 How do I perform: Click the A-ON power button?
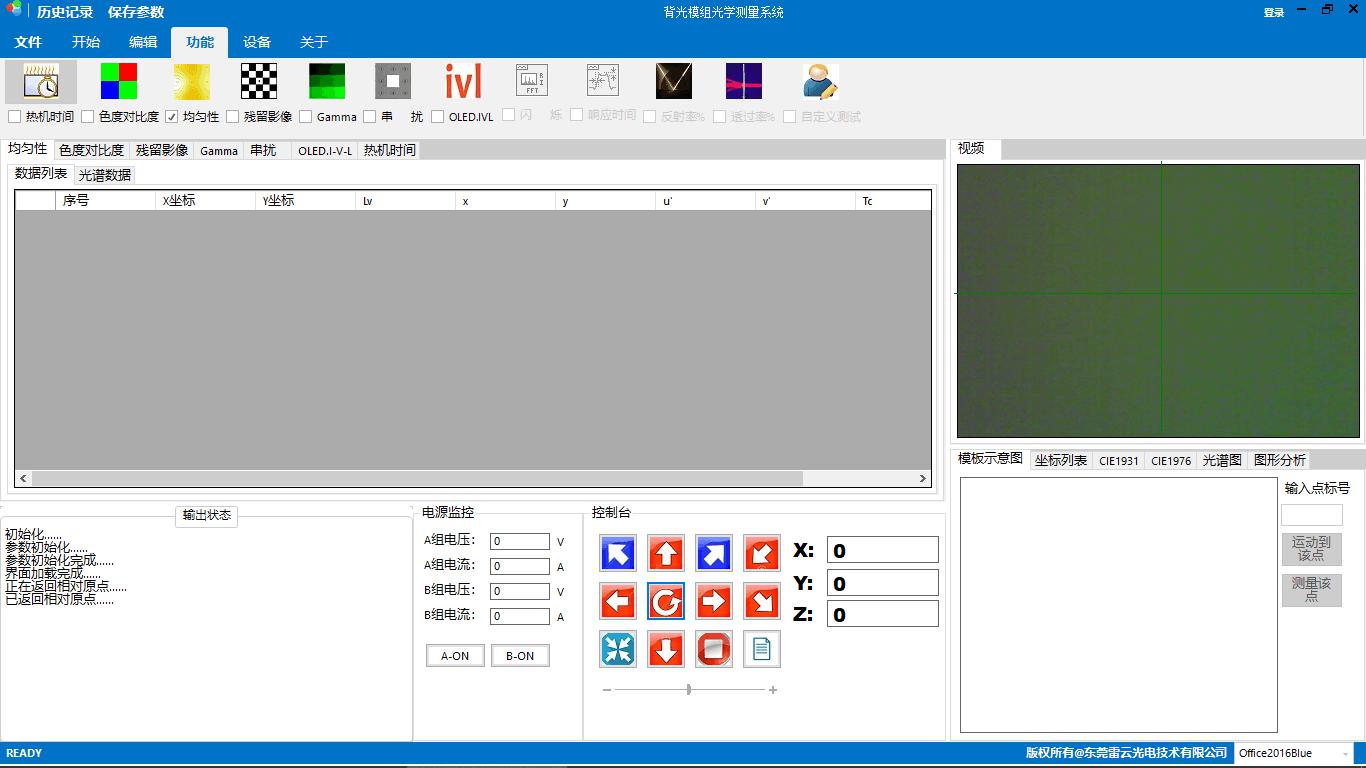(455, 656)
